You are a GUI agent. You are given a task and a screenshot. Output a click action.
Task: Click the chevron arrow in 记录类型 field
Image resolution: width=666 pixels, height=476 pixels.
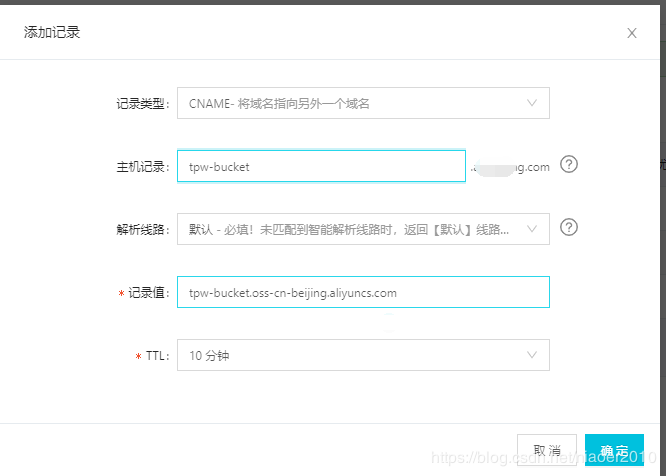click(532, 102)
